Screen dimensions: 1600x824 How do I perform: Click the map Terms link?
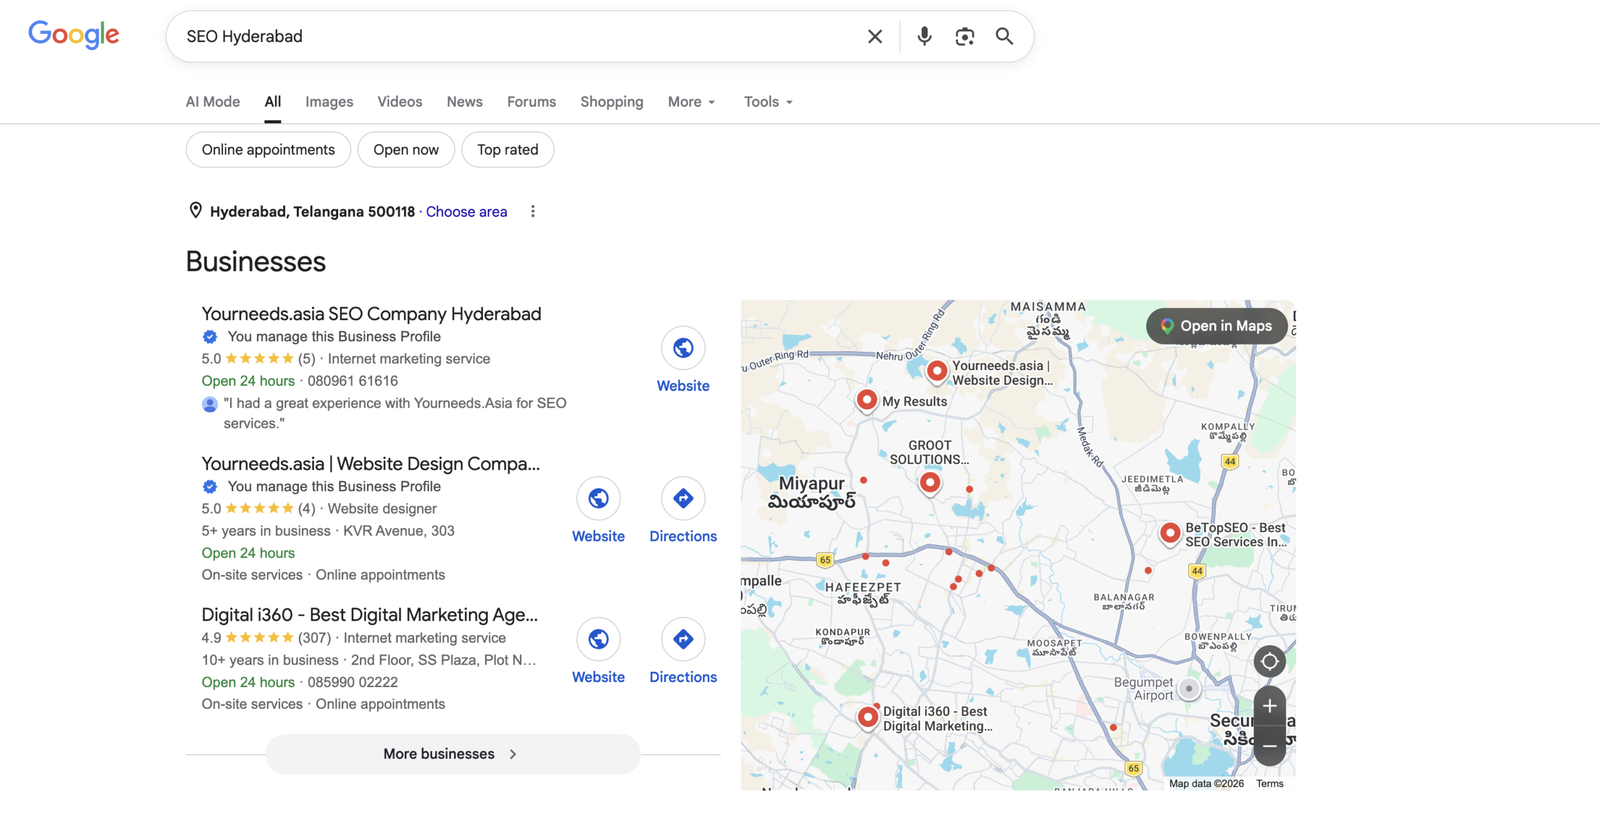click(1270, 784)
